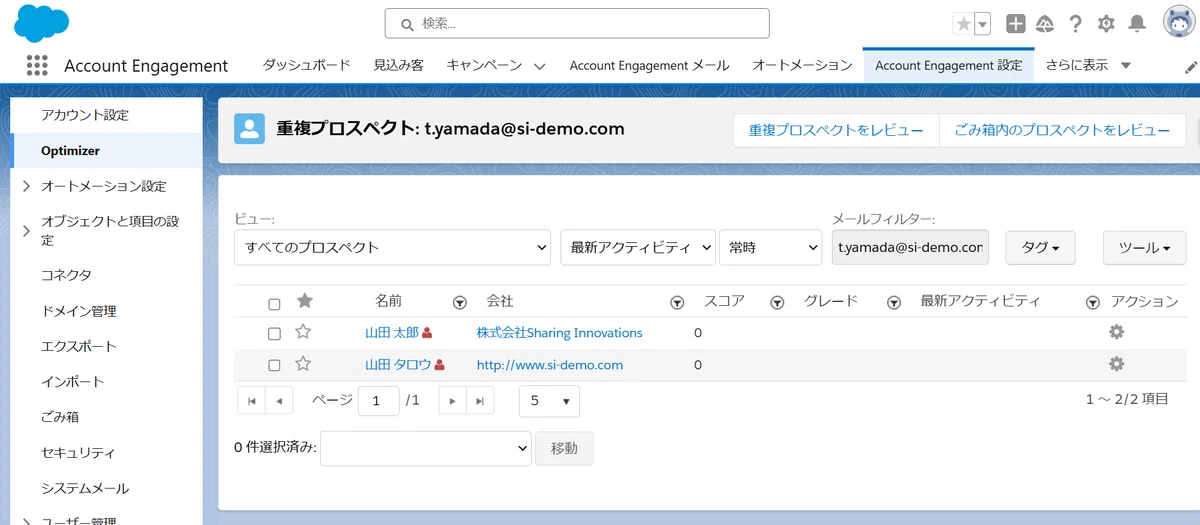Go to next page in pagination
1200x525 pixels.
click(453, 401)
